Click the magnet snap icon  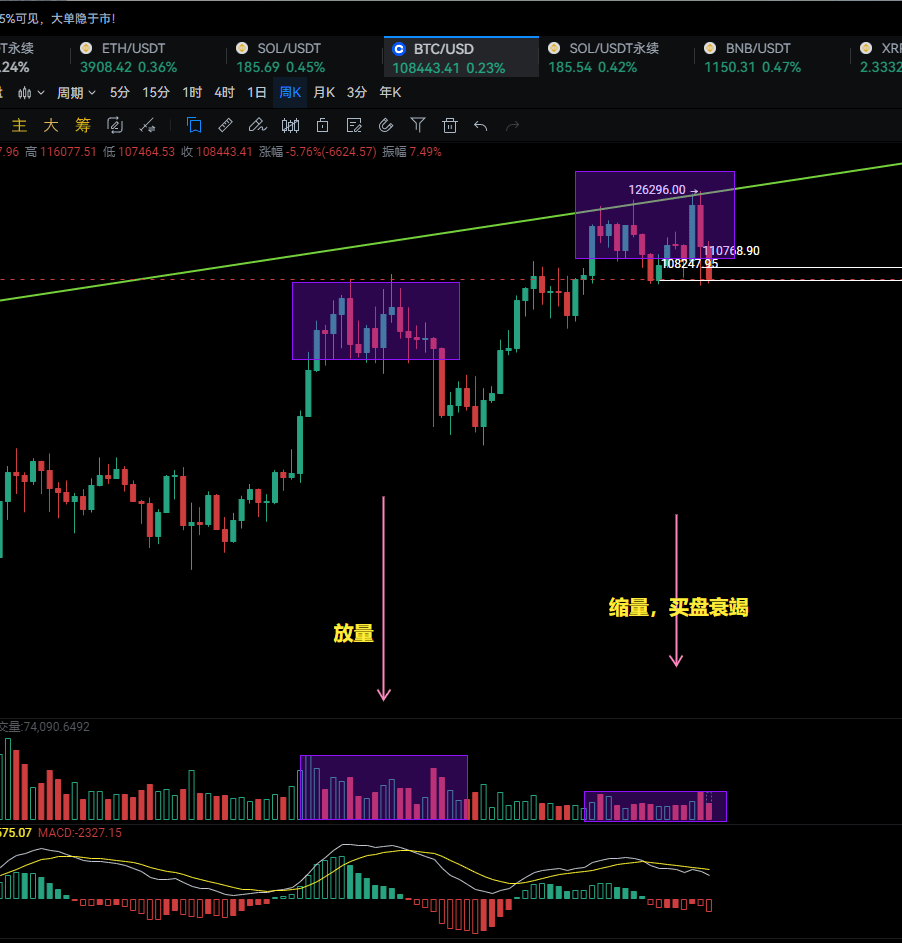click(x=386, y=125)
